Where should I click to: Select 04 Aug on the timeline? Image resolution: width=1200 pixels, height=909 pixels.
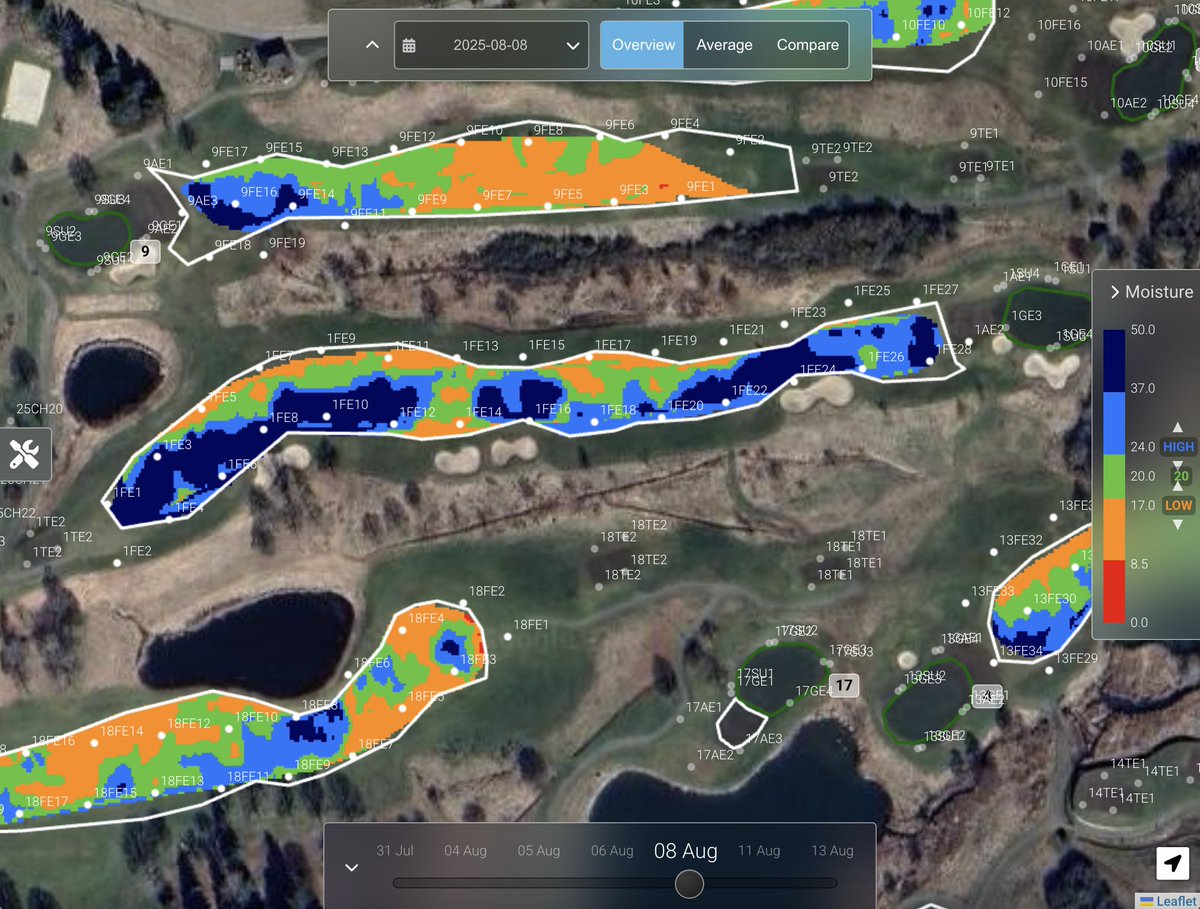click(465, 851)
